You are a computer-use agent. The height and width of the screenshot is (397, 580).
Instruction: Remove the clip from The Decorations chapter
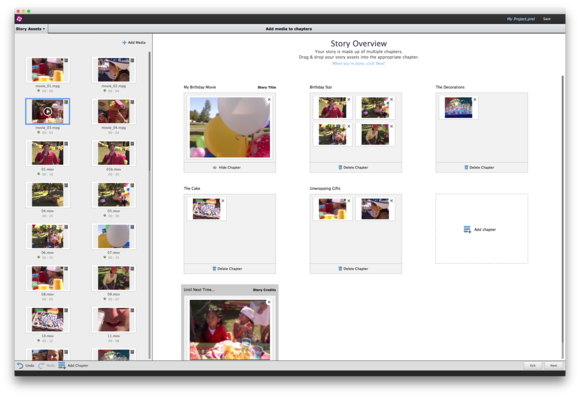coord(475,100)
